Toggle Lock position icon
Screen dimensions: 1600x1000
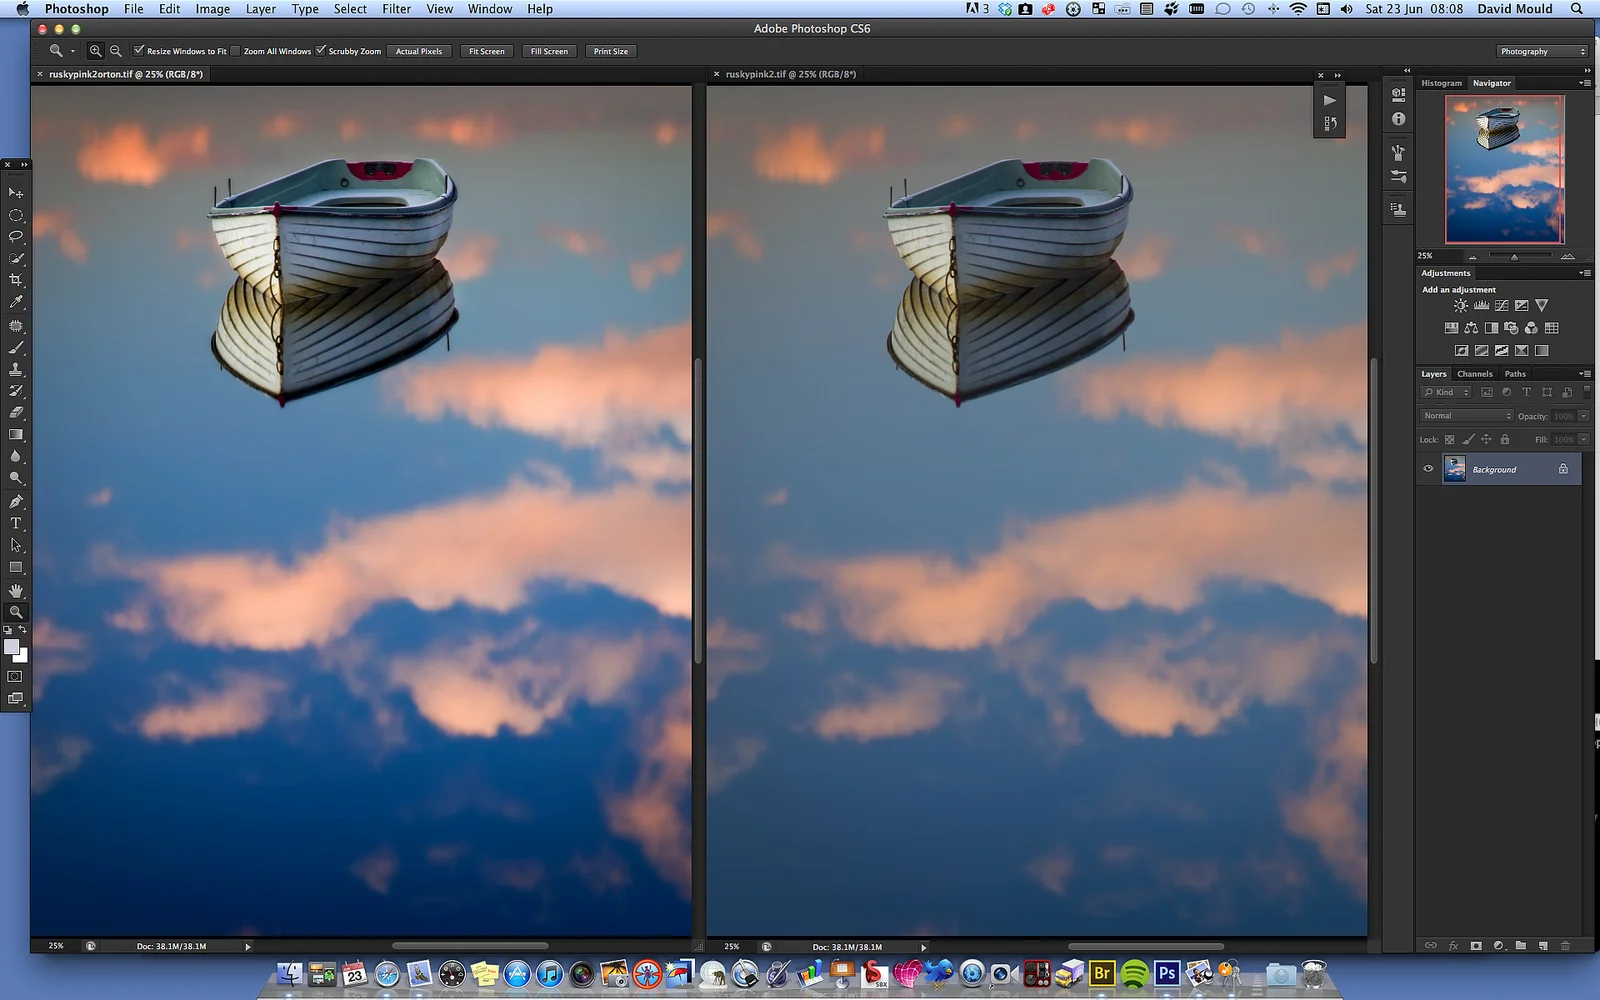click(1486, 439)
